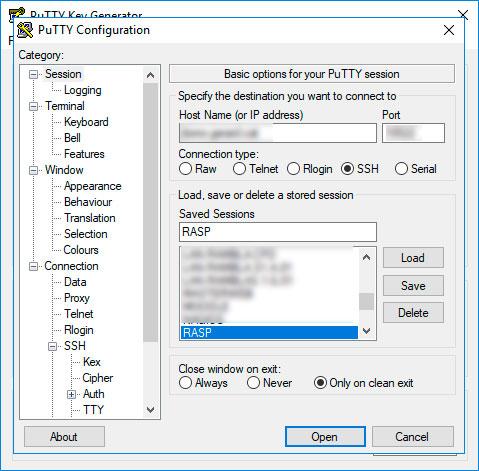
Task: Focus the Saved Sessions name field
Action: pyautogui.click(x=278, y=232)
